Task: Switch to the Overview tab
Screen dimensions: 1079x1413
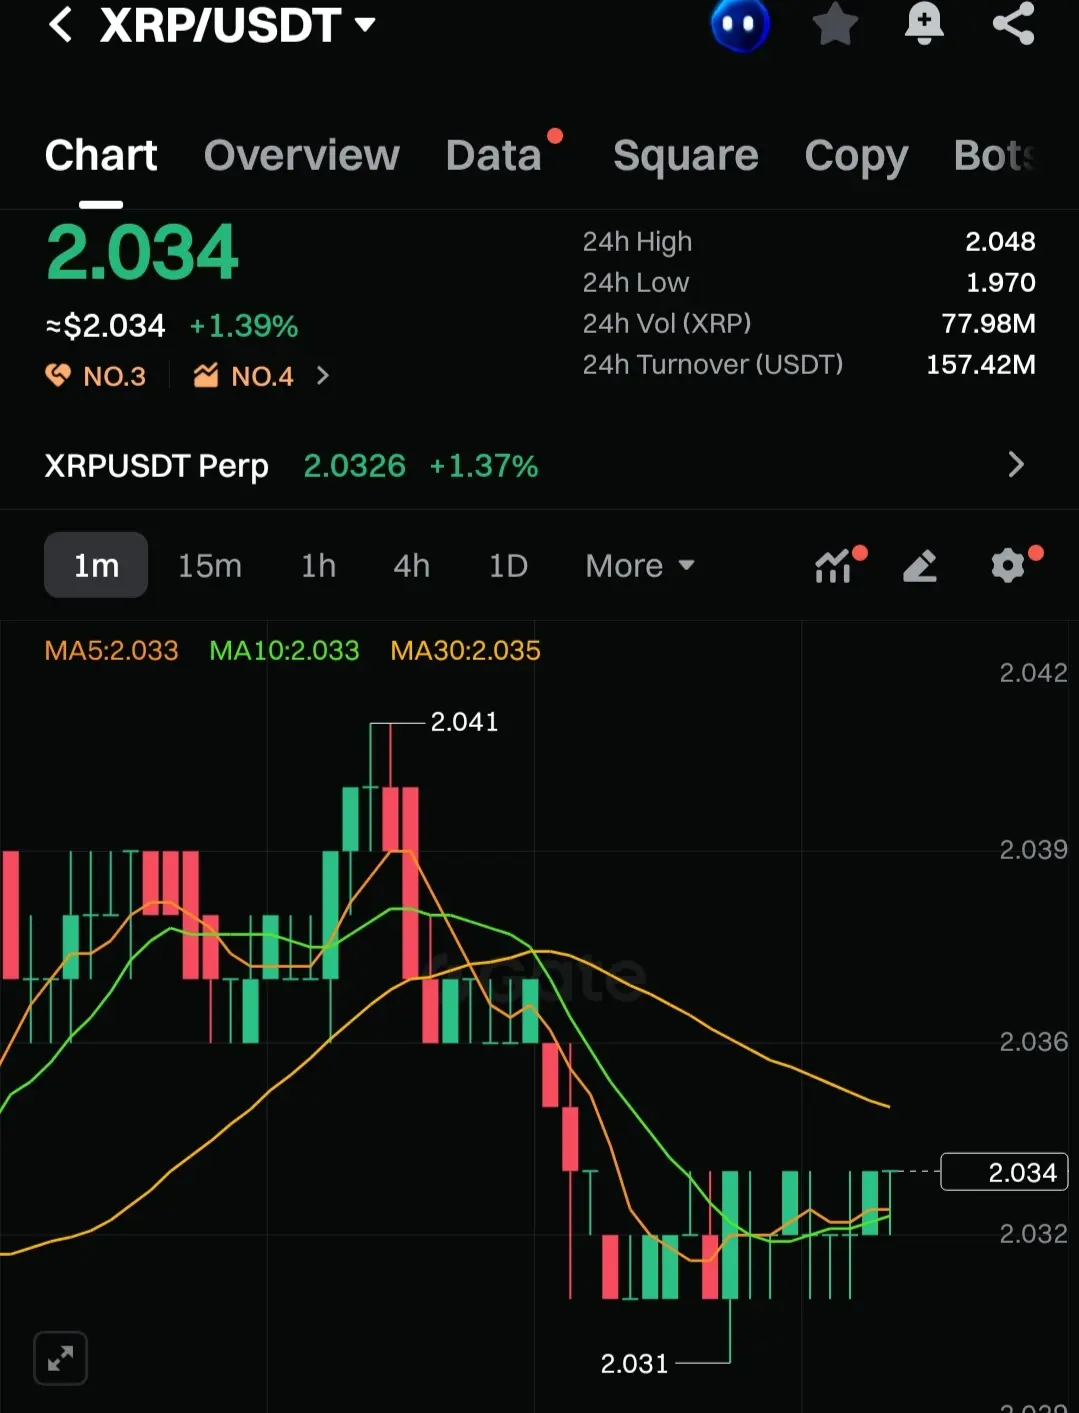Action: pos(301,156)
